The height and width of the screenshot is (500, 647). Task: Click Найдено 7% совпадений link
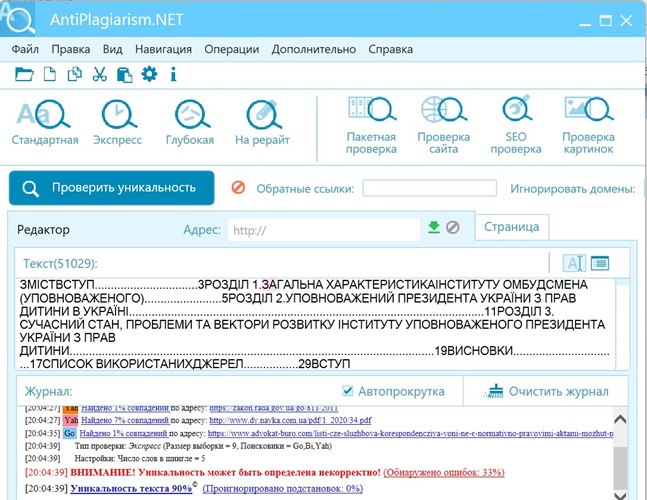(125, 420)
